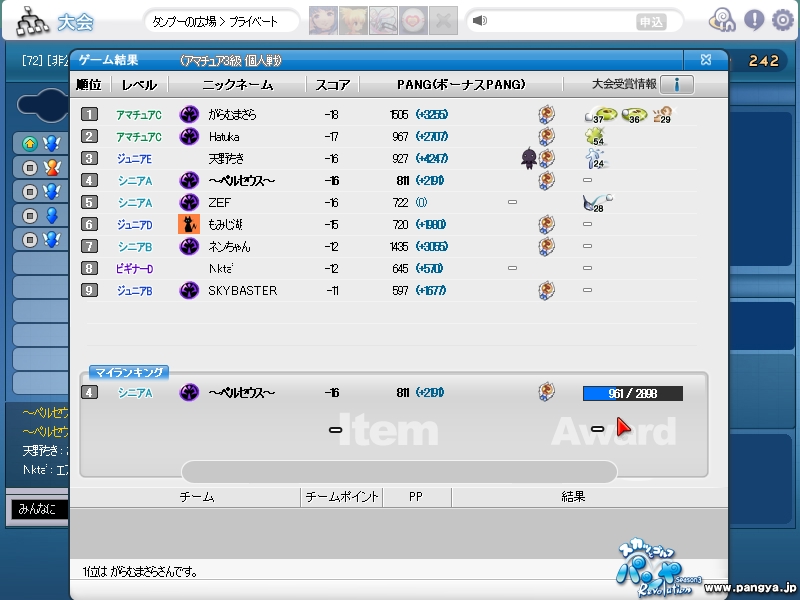Click the guild emblem in rank 1 row
Image resolution: width=800 pixels, height=600 pixels.
[x=189, y=114]
